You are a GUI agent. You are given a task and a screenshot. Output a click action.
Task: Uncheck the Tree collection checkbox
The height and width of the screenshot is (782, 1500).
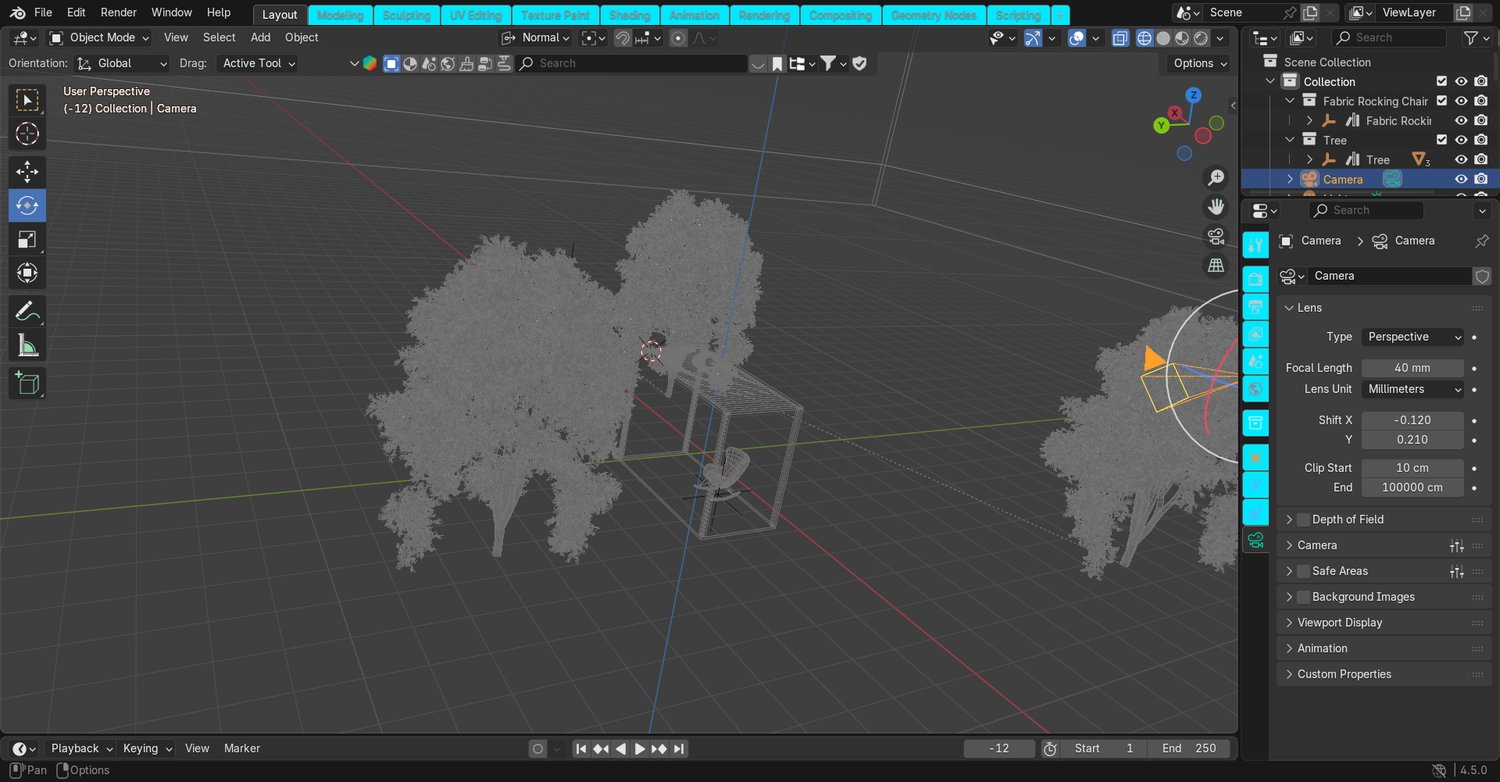click(1442, 140)
